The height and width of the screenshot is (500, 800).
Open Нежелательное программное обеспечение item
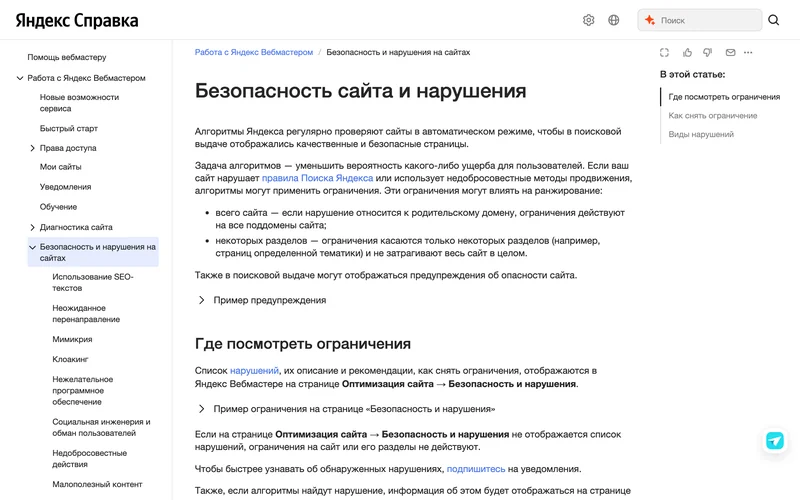pyautogui.click(x=83, y=390)
